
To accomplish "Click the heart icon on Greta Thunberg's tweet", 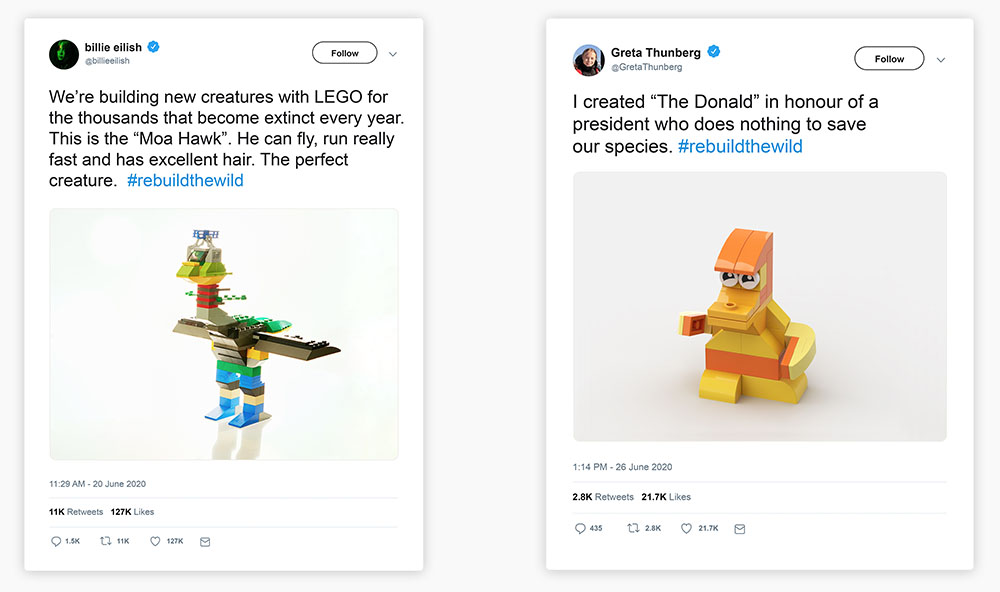I will coord(686,528).
